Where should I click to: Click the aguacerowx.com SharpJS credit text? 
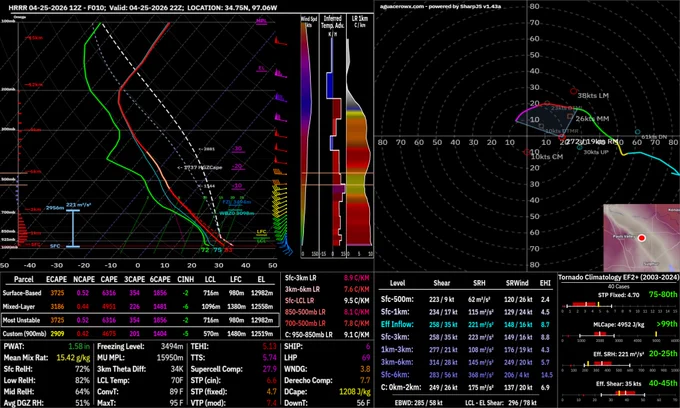(x=440, y=7)
